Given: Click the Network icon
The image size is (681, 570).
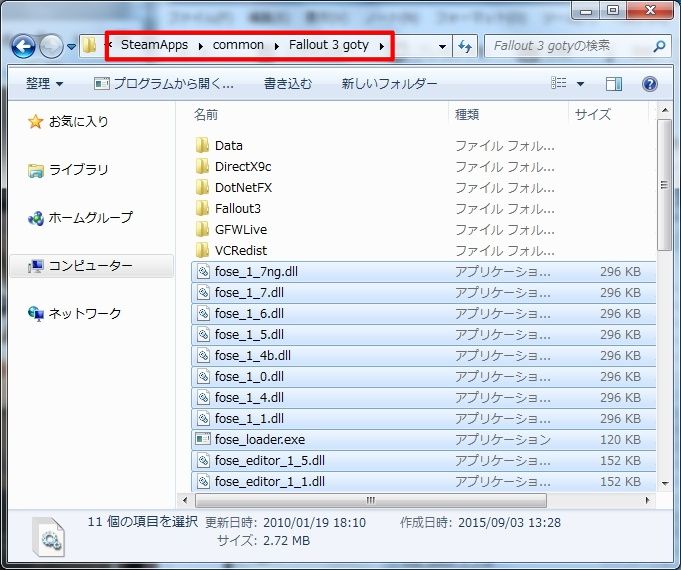Looking at the screenshot, I should [x=36, y=314].
